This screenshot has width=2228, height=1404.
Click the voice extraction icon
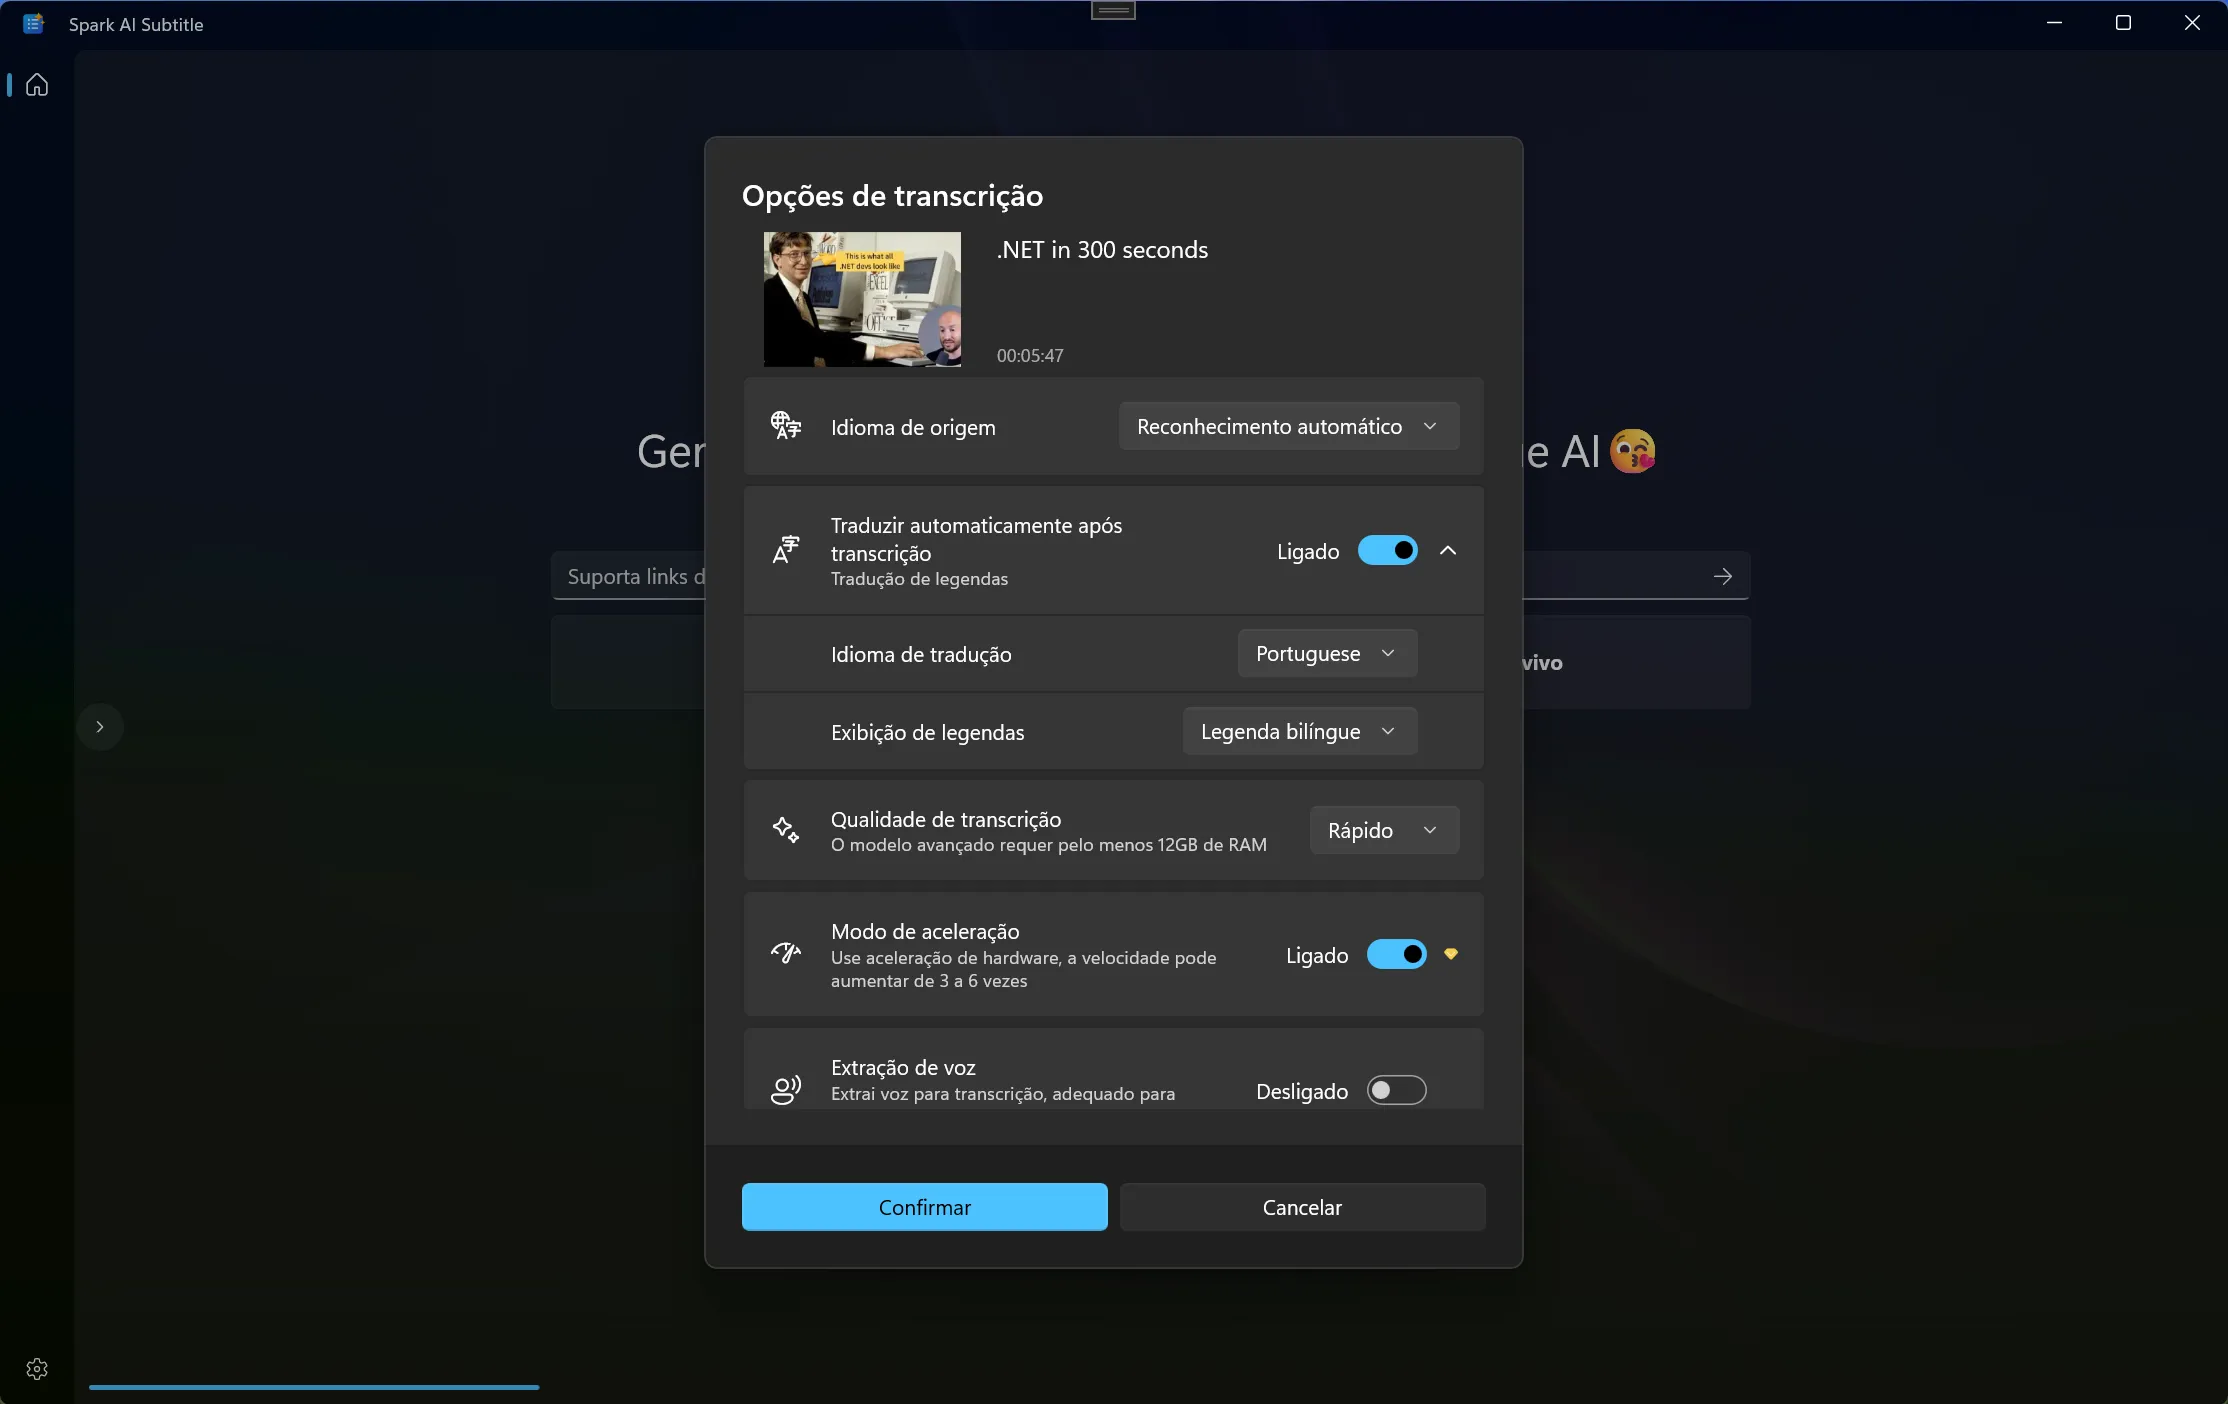786,1089
